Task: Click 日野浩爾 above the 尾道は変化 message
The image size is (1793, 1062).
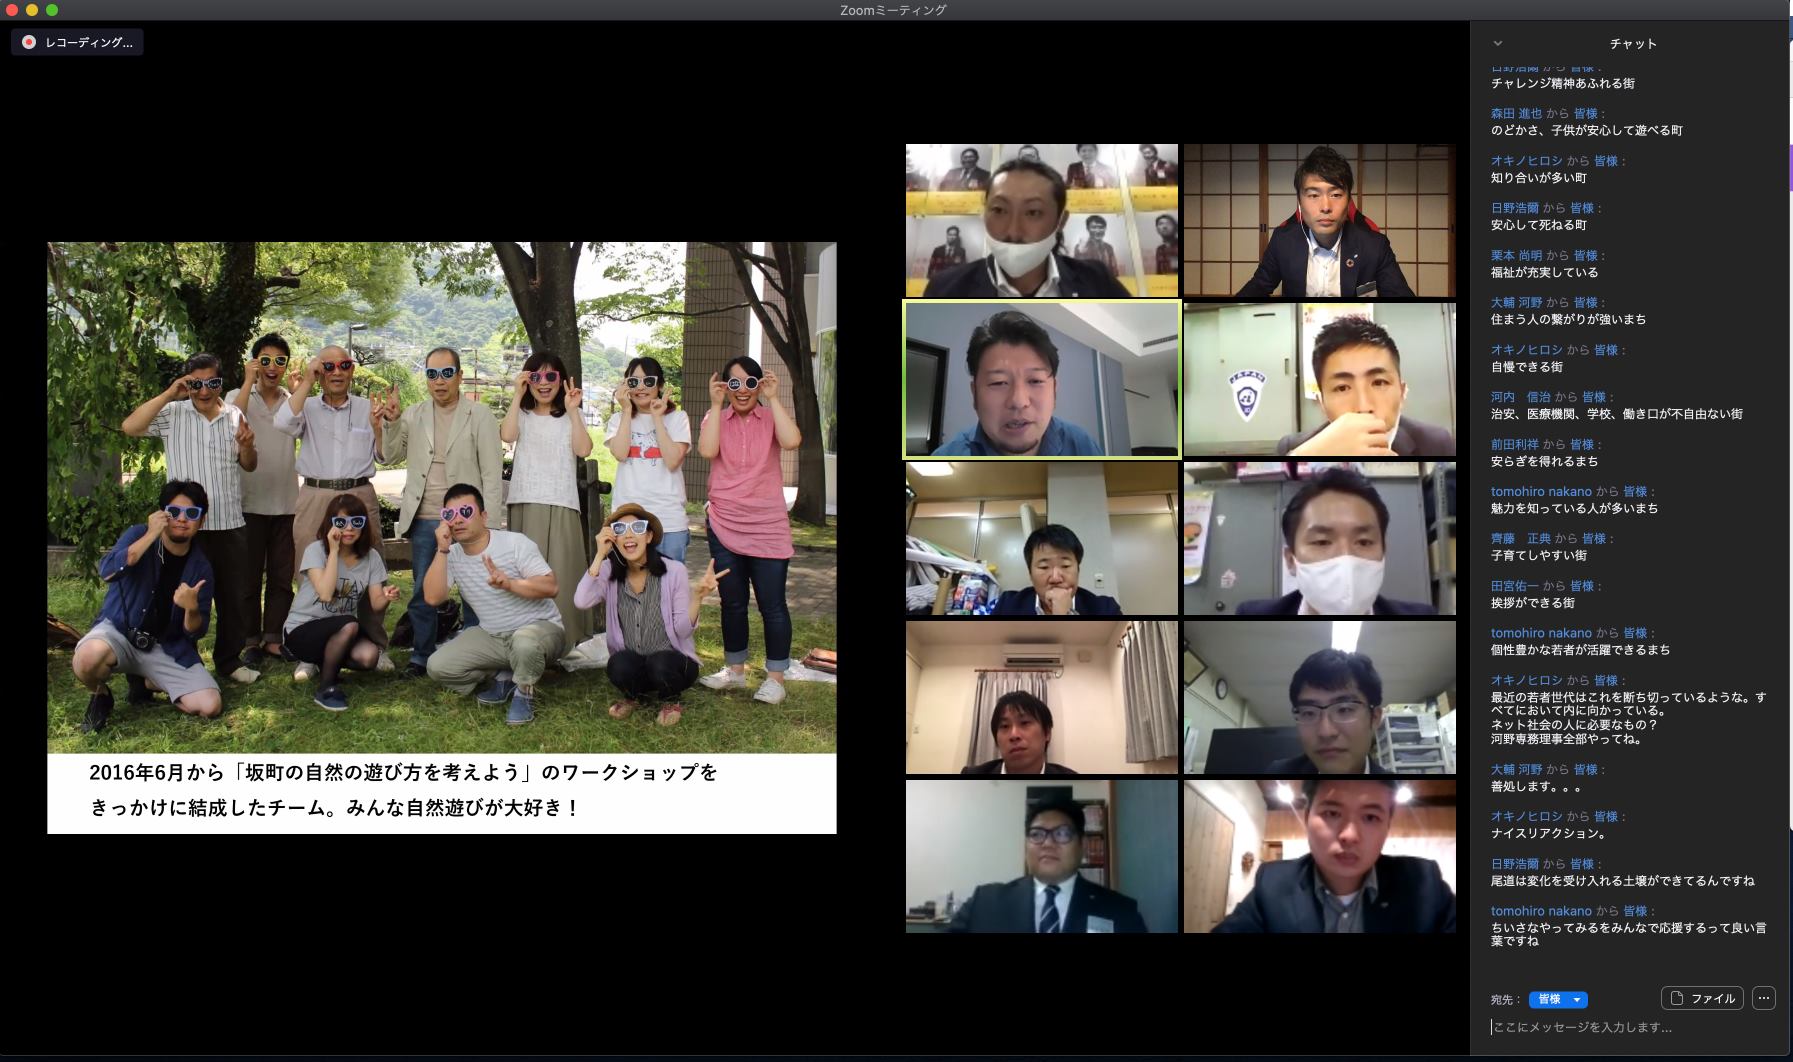Action: click(1515, 864)
